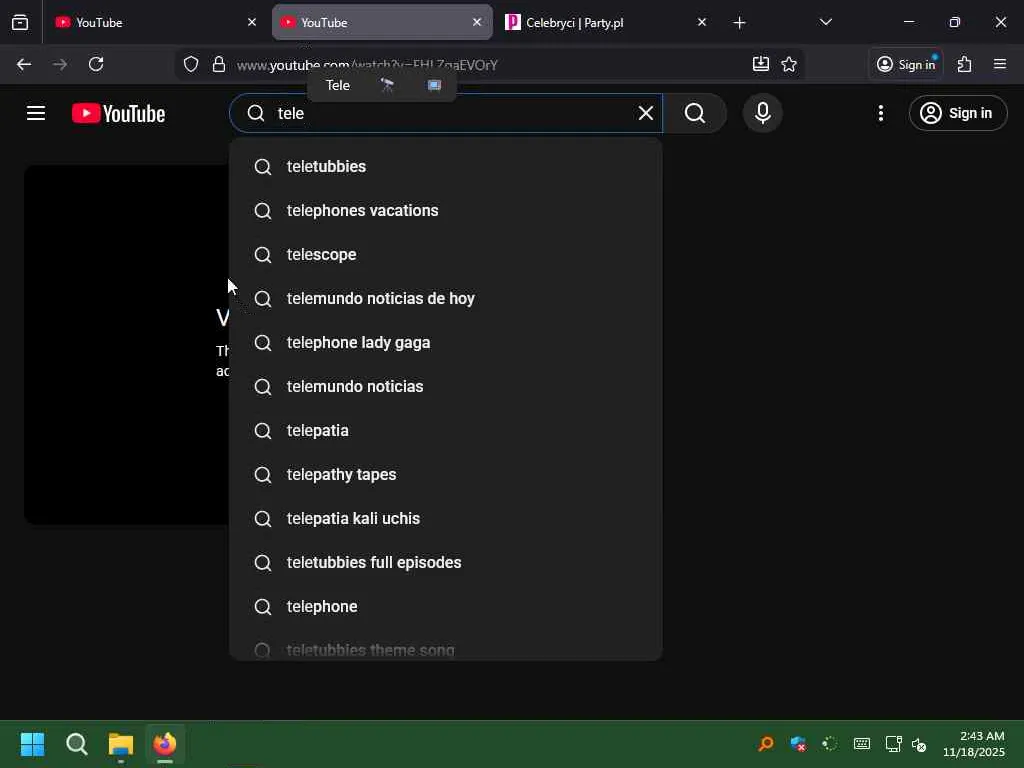Show site security padlock info
Viewport: 1024px width, 768px height.
tap(219, 64)
